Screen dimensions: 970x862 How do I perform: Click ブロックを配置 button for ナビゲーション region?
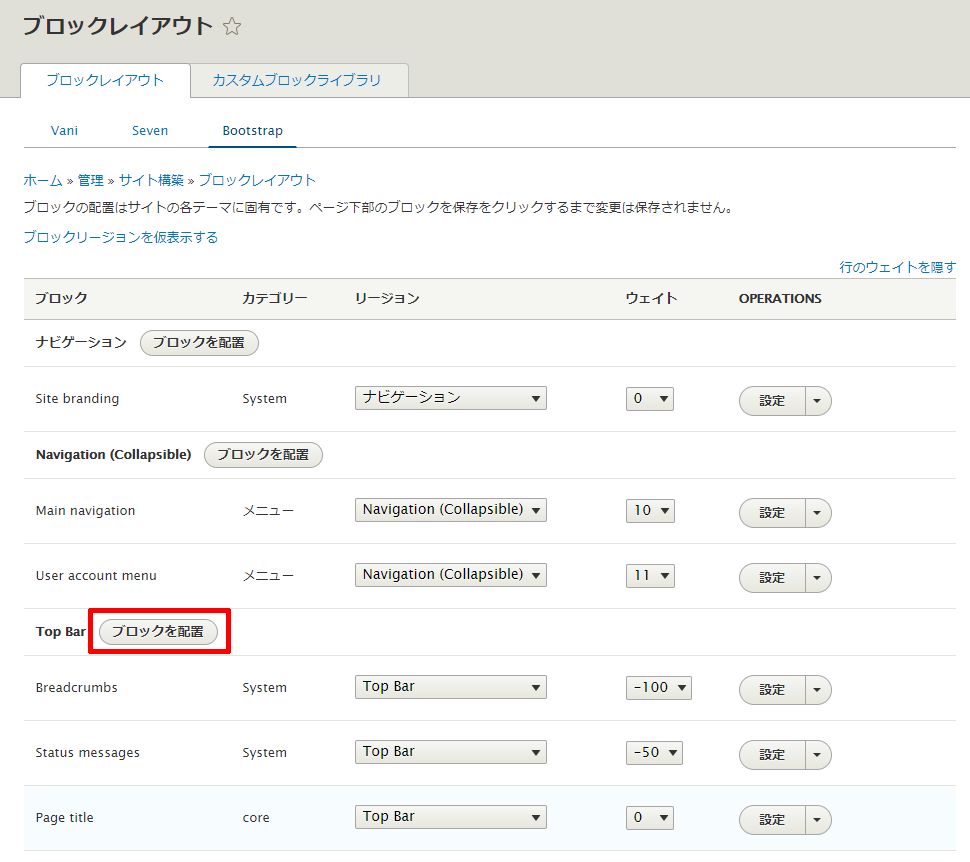[x=199, y=342]
